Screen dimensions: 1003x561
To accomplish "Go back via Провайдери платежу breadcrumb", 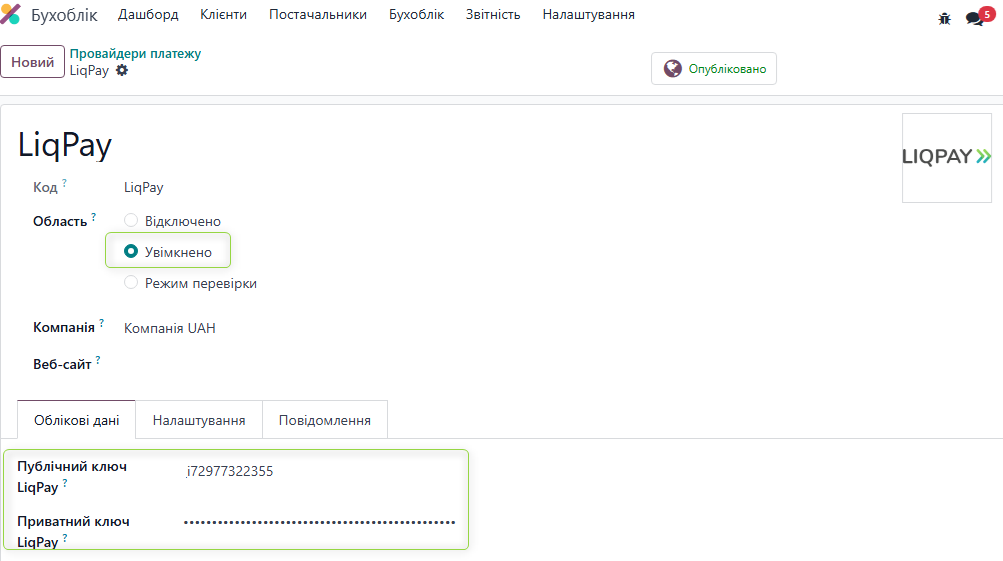I will pos(135,54).
